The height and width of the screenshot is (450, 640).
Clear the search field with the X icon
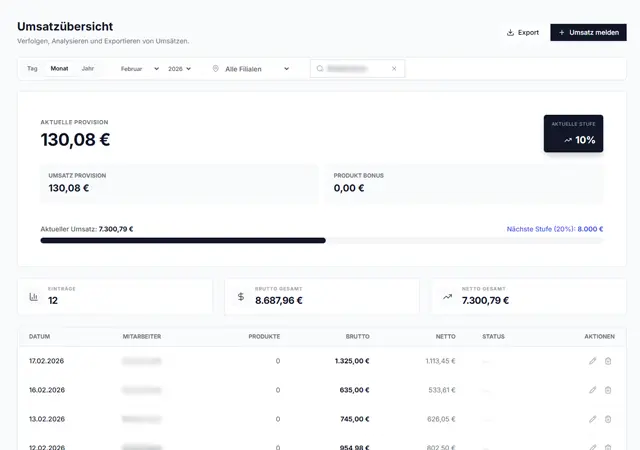tap(394, 69)
